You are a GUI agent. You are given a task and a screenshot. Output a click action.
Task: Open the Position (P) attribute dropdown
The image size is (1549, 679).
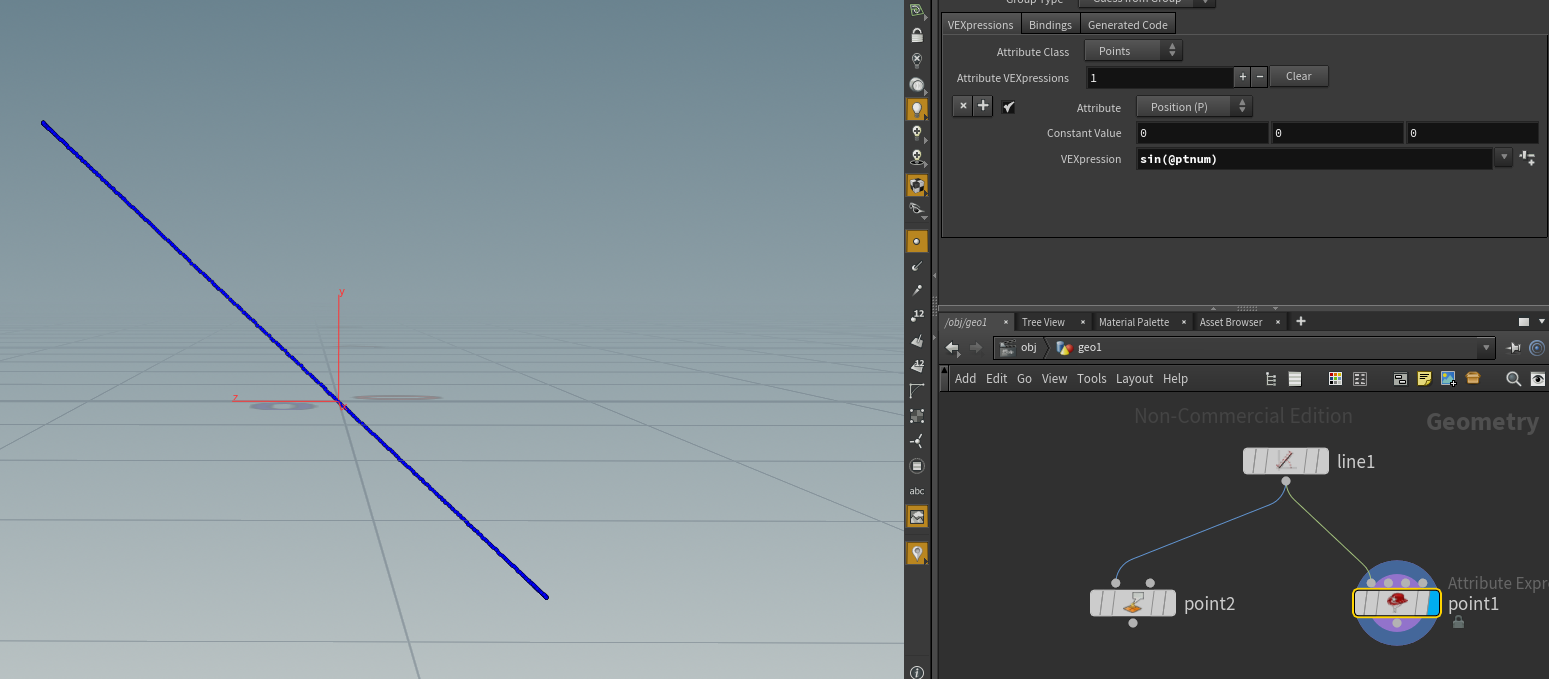click(1194, 107)
